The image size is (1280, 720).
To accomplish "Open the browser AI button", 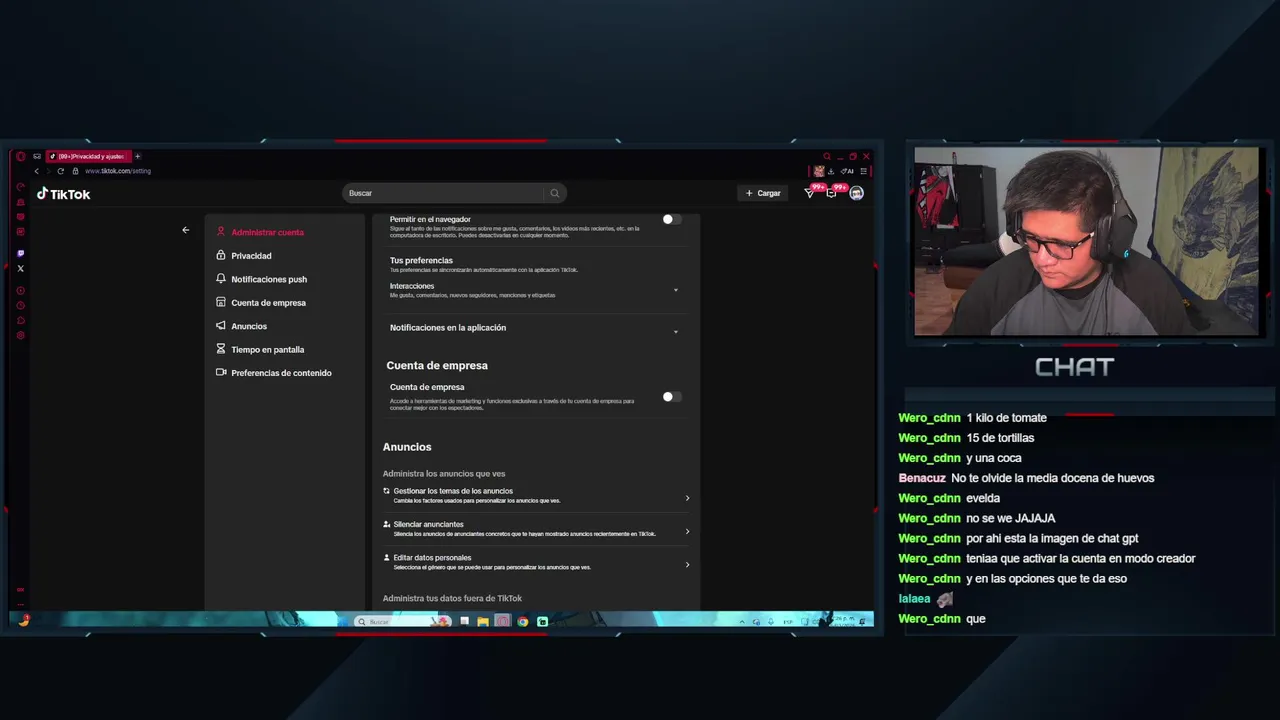I will click(847, 171).
